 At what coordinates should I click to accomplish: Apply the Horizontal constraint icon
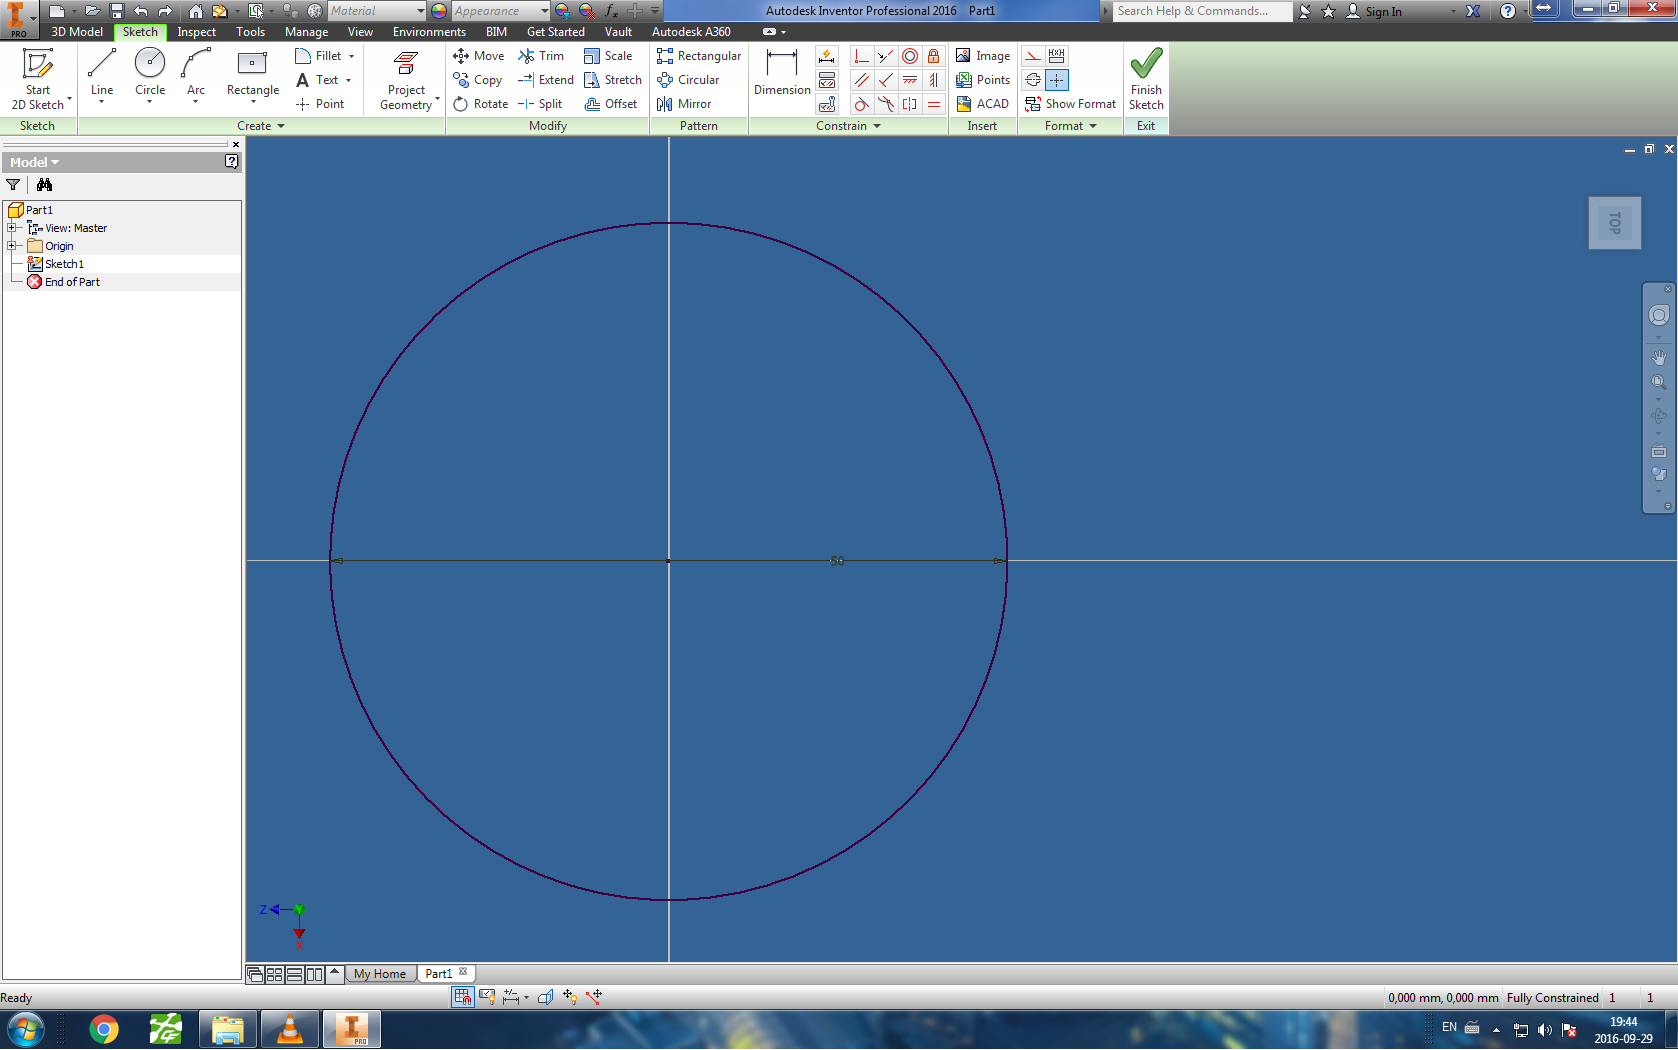(909, 80)
